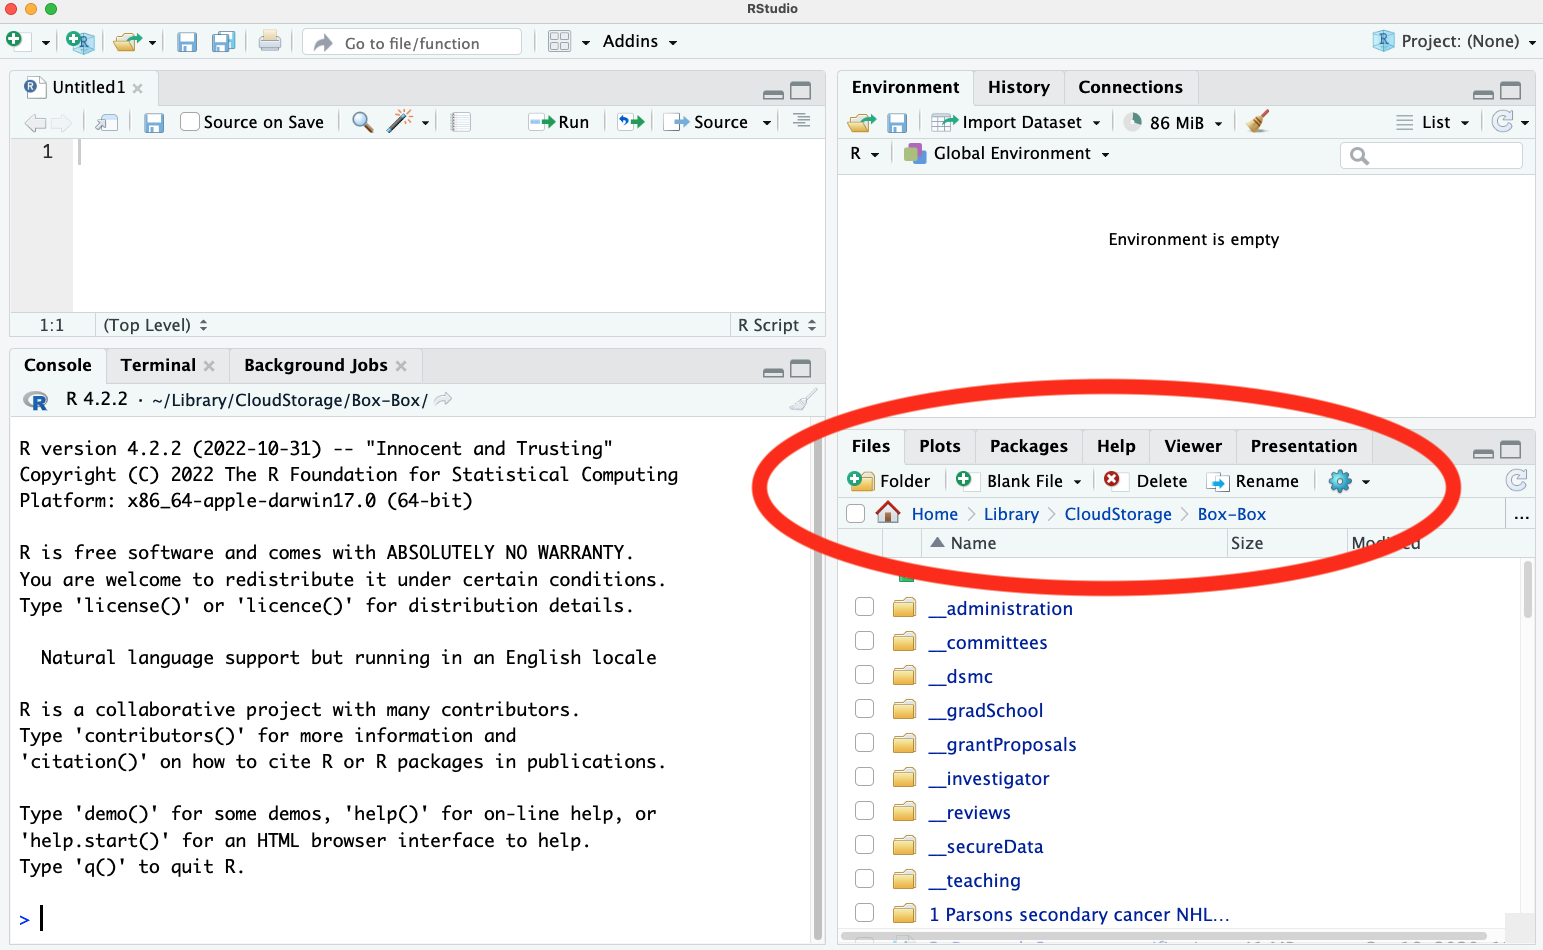
Task: Click the Go to file/function field
Action: coord(412,42)
